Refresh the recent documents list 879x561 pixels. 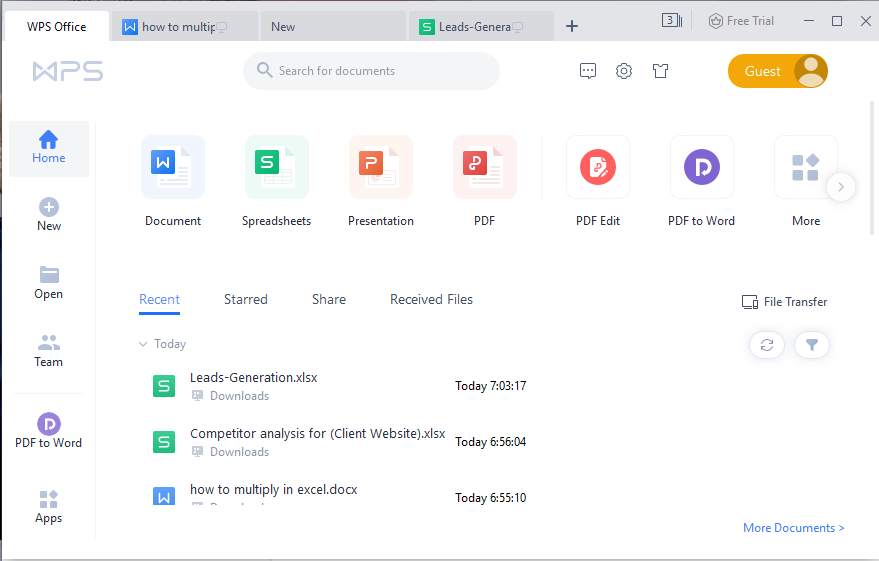[767, 345]
